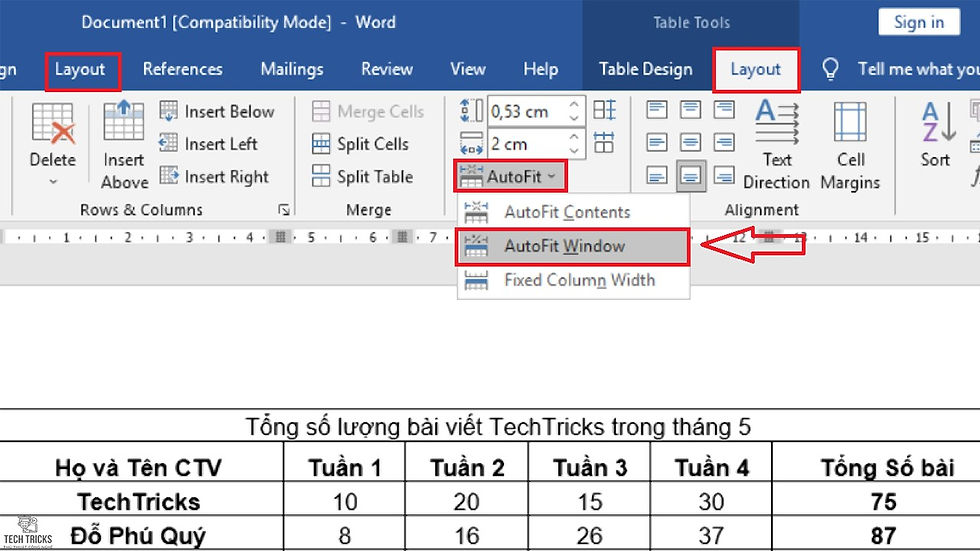Click the column width icon beside 2 cm

click(471, 143)
